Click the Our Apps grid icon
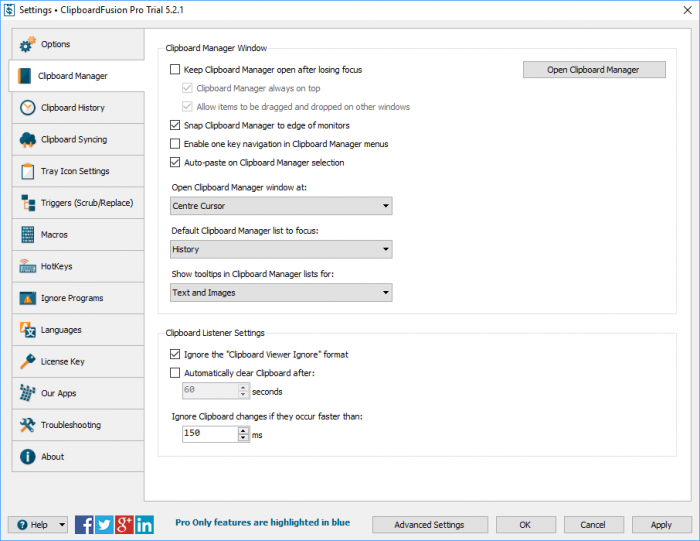The height and width of the screenshot is (541, 700). point(28,393)
